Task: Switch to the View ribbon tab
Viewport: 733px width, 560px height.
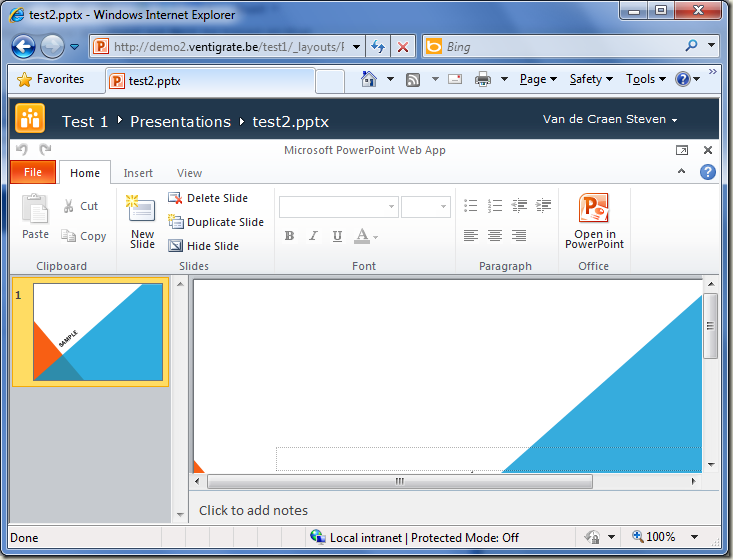Action: 189,173
